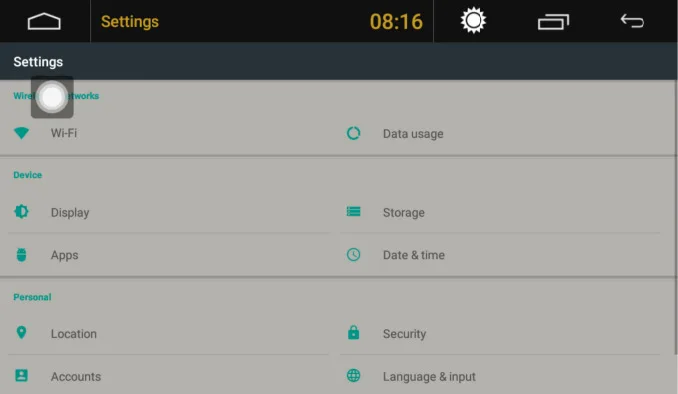
Task: Tap the floating assistive touch circle
Action: [52, 97]
